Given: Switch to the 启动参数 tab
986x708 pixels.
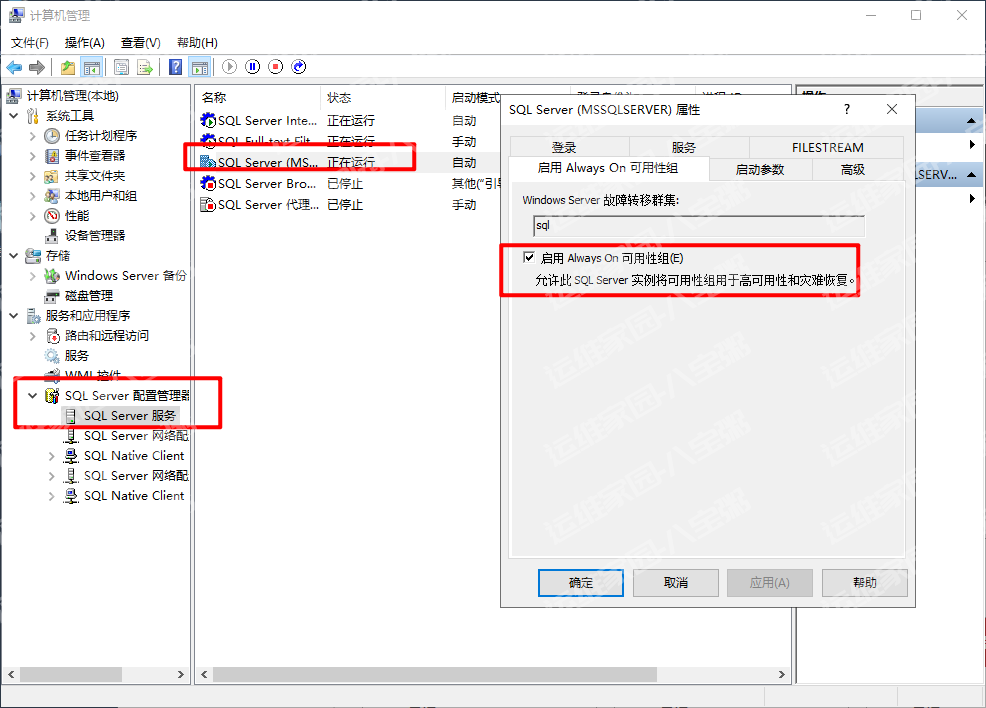Looking at the screenshot, I should 759,169.
